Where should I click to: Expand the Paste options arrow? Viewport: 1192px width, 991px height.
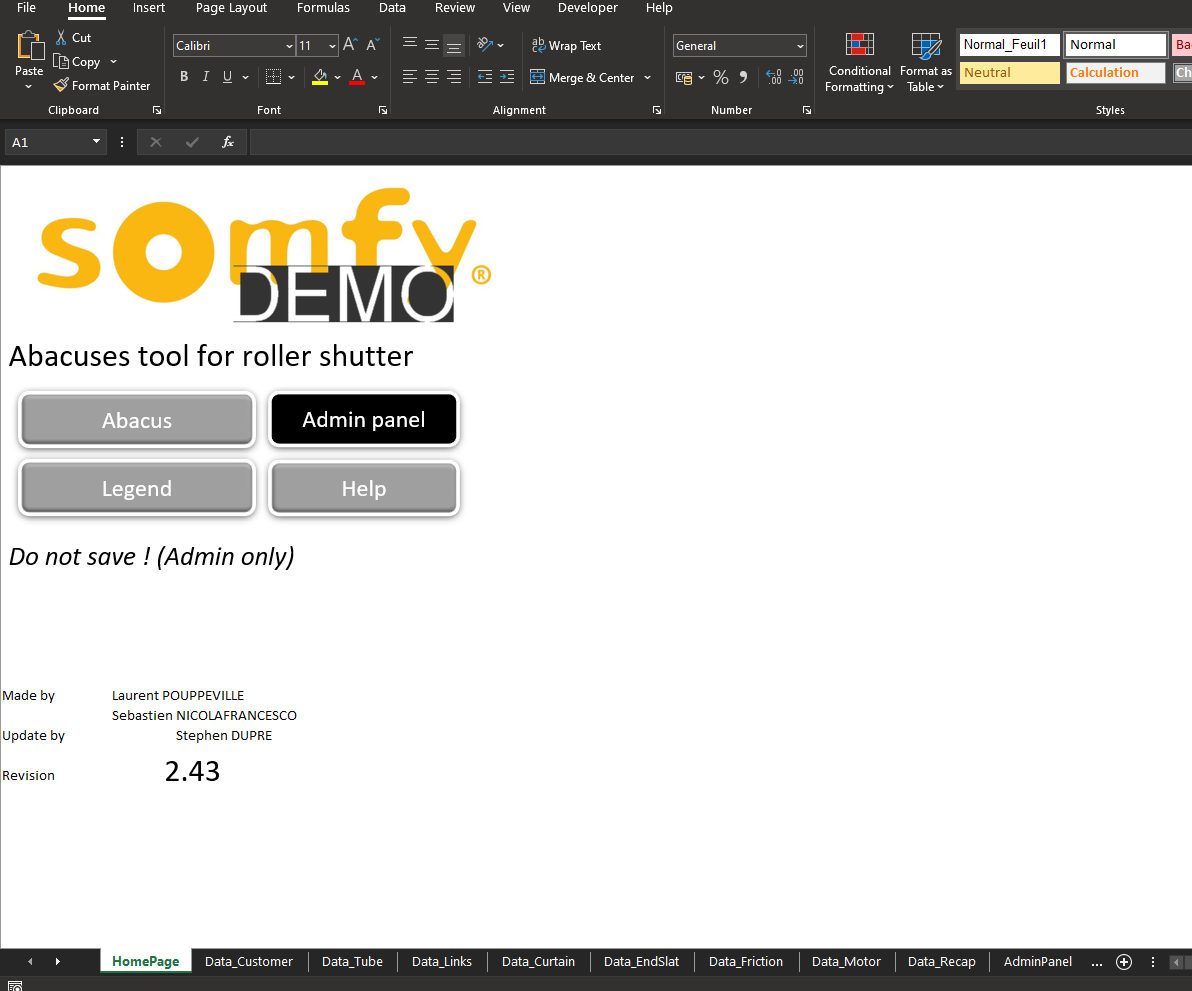coord(29,87)
